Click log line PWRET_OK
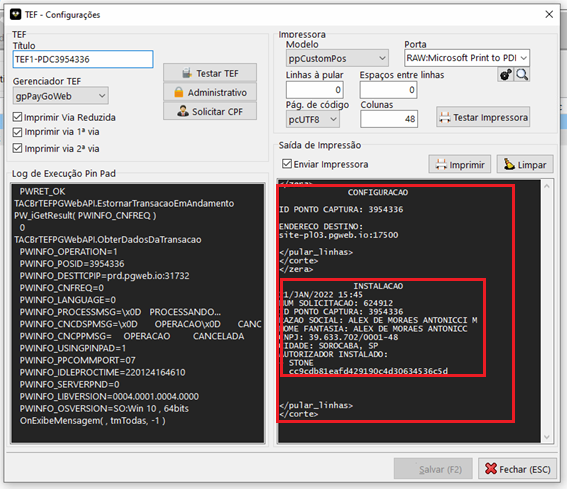Screen dimensions: 570x489 pos(43,191)
